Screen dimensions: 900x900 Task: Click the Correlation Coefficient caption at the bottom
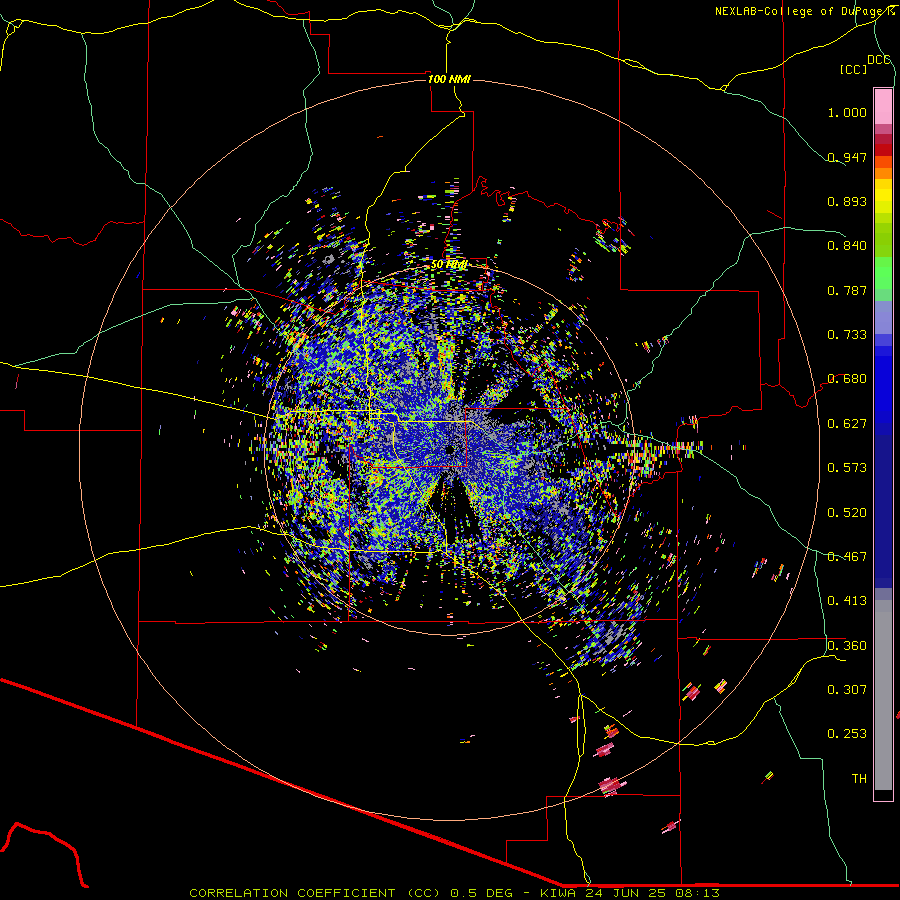454,893
